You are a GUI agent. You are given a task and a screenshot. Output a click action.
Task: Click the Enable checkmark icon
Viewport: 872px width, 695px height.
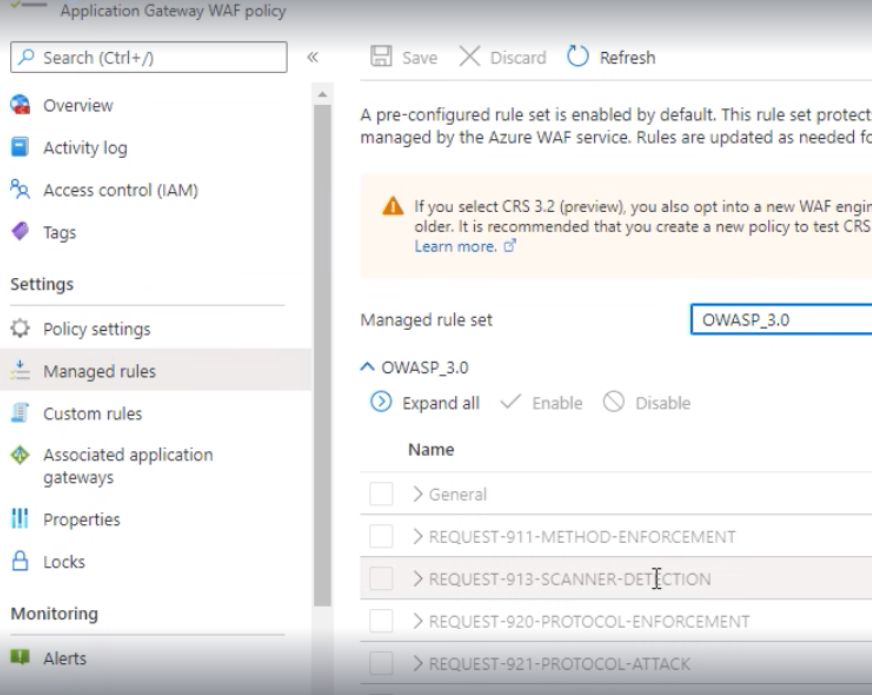point(511,401)
